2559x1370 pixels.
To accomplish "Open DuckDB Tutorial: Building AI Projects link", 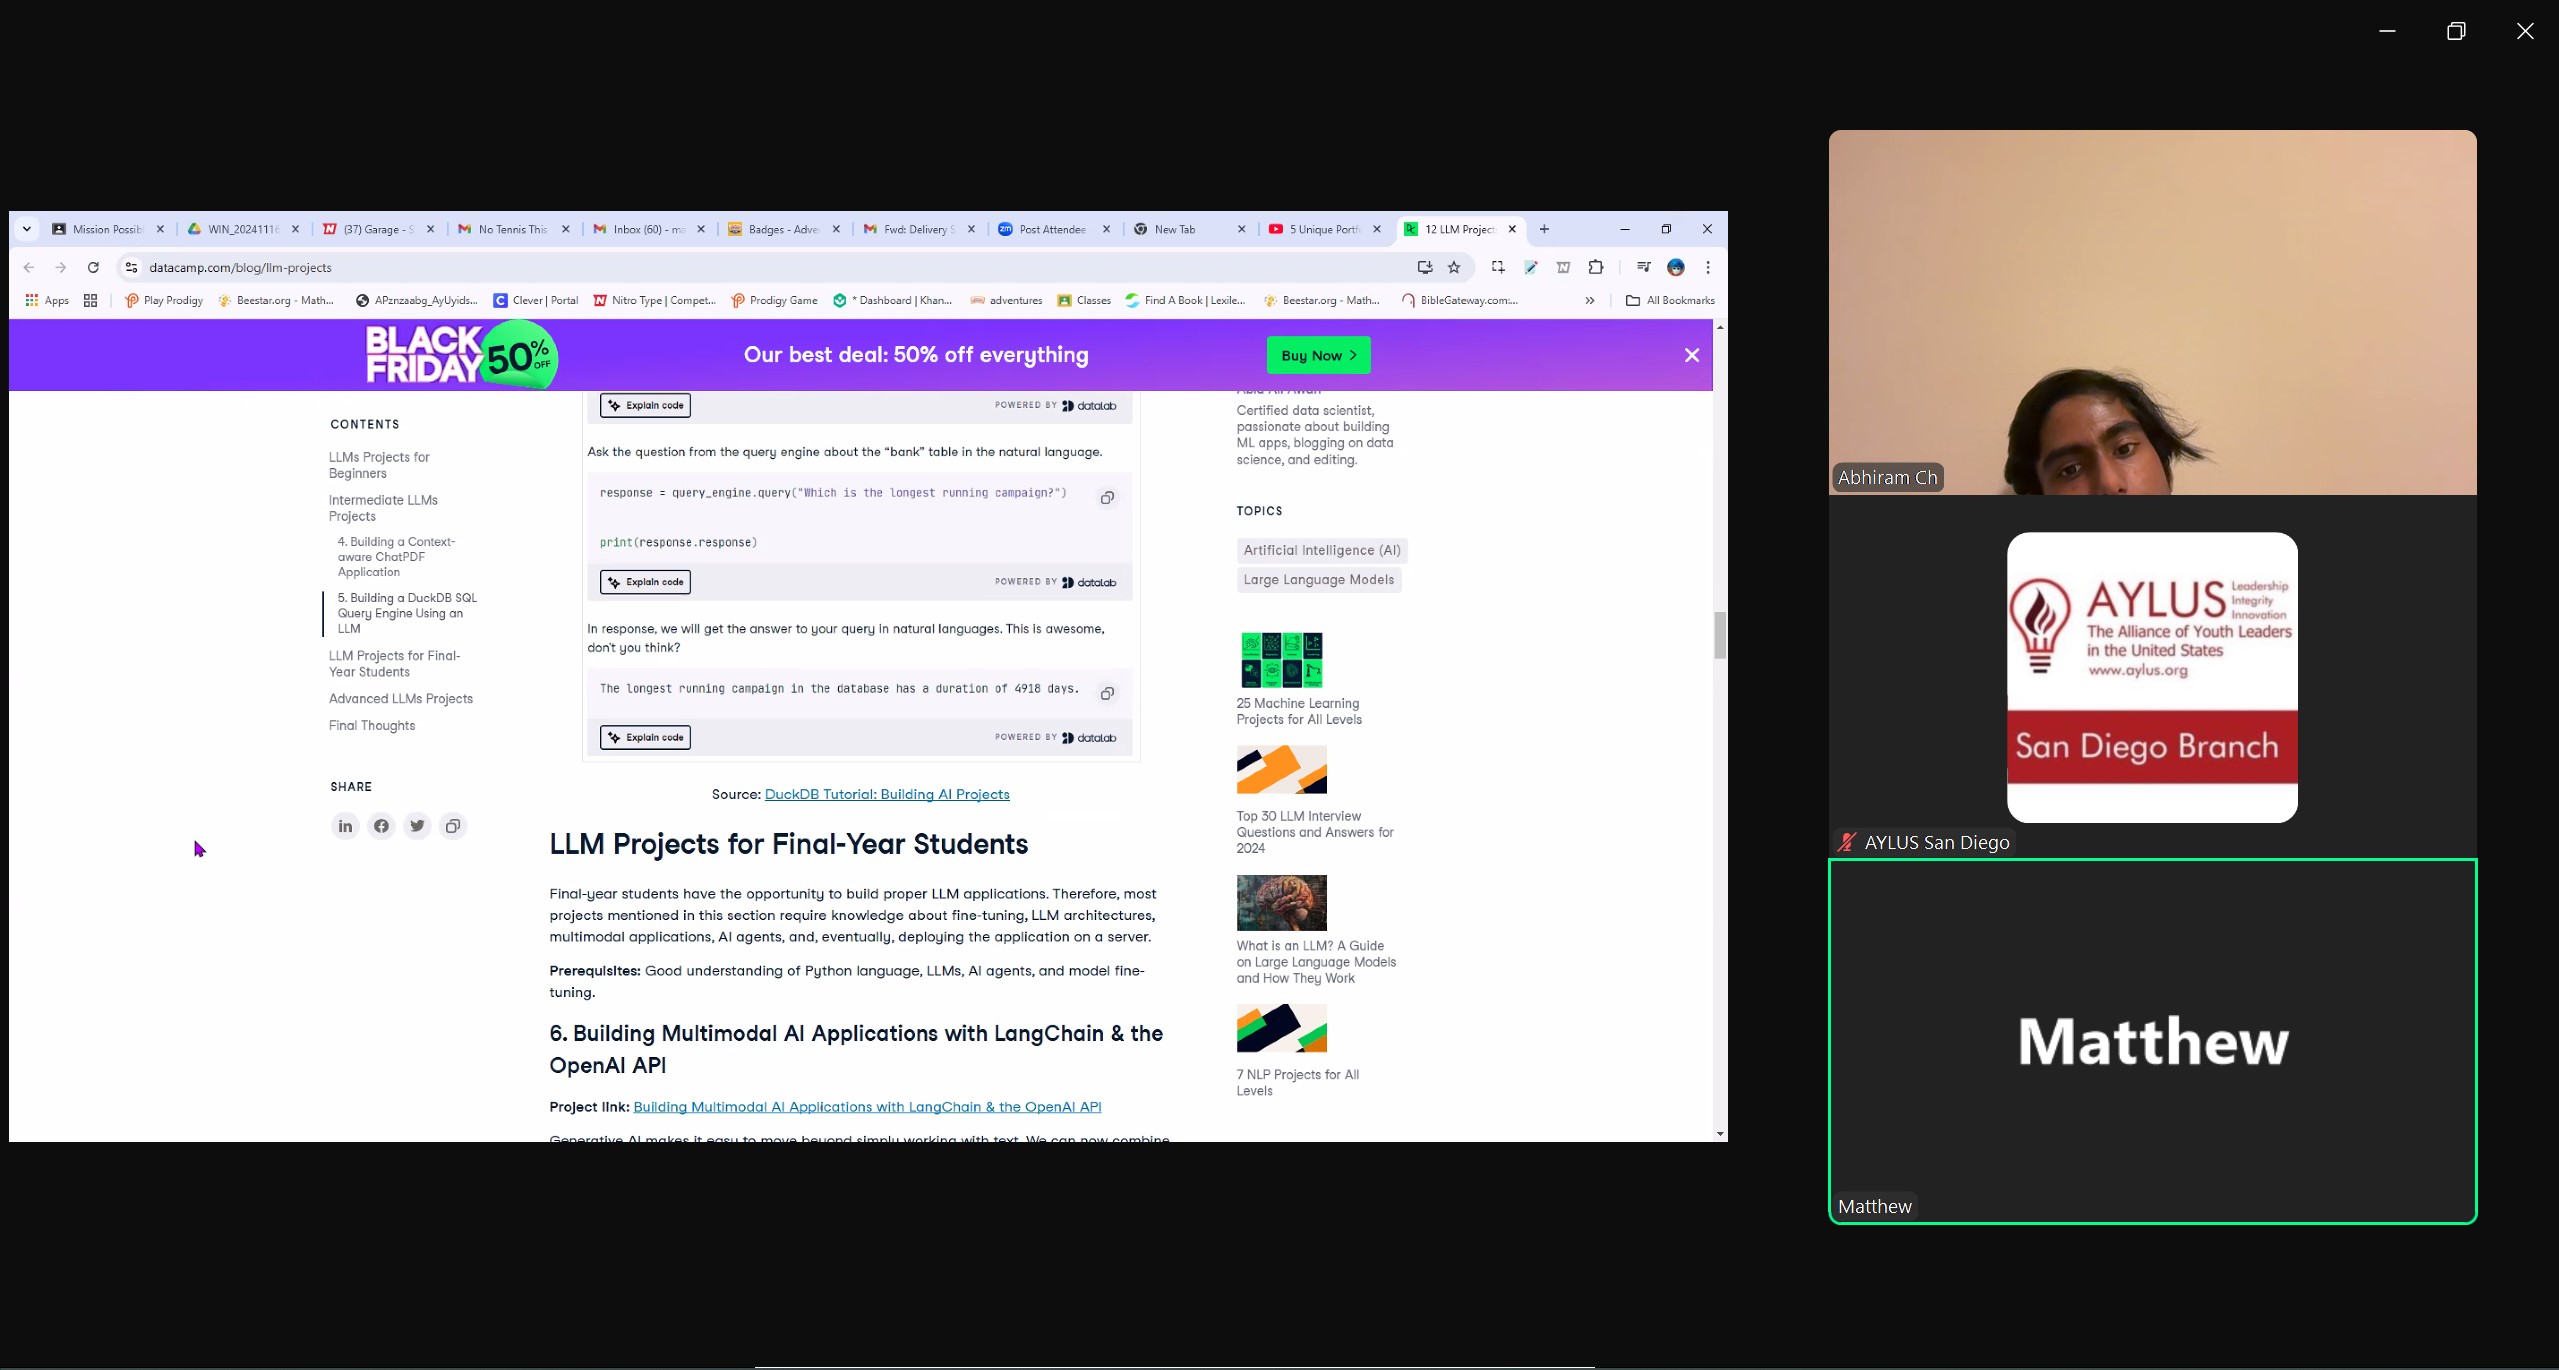I will click(x=887, y=794).
